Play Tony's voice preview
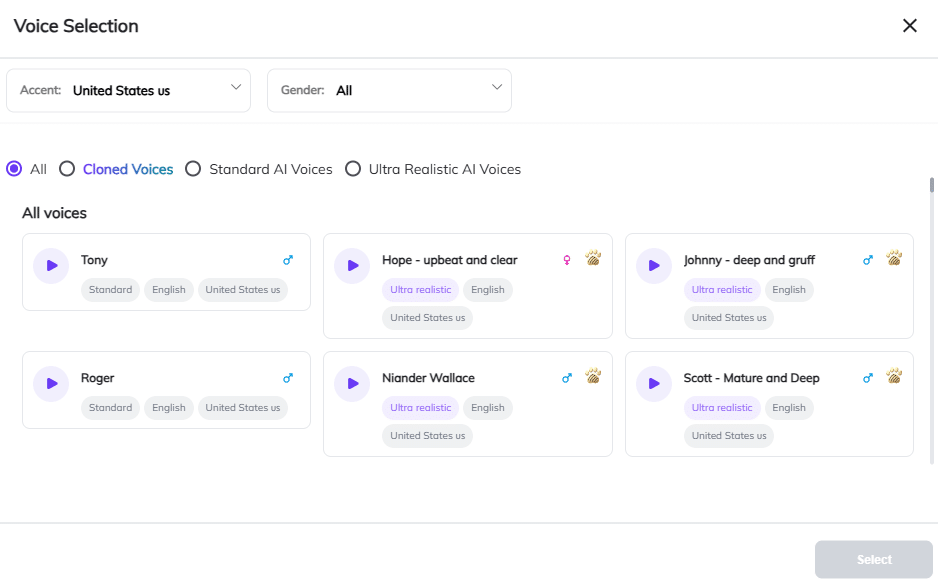Screen dimensions: 938x588 pos(50,265)
